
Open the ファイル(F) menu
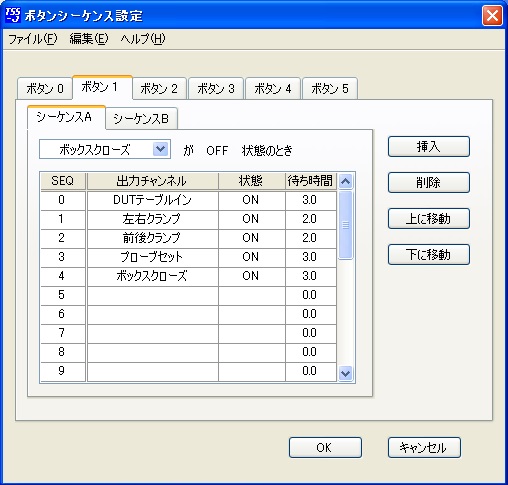click(x=33, y=39)
